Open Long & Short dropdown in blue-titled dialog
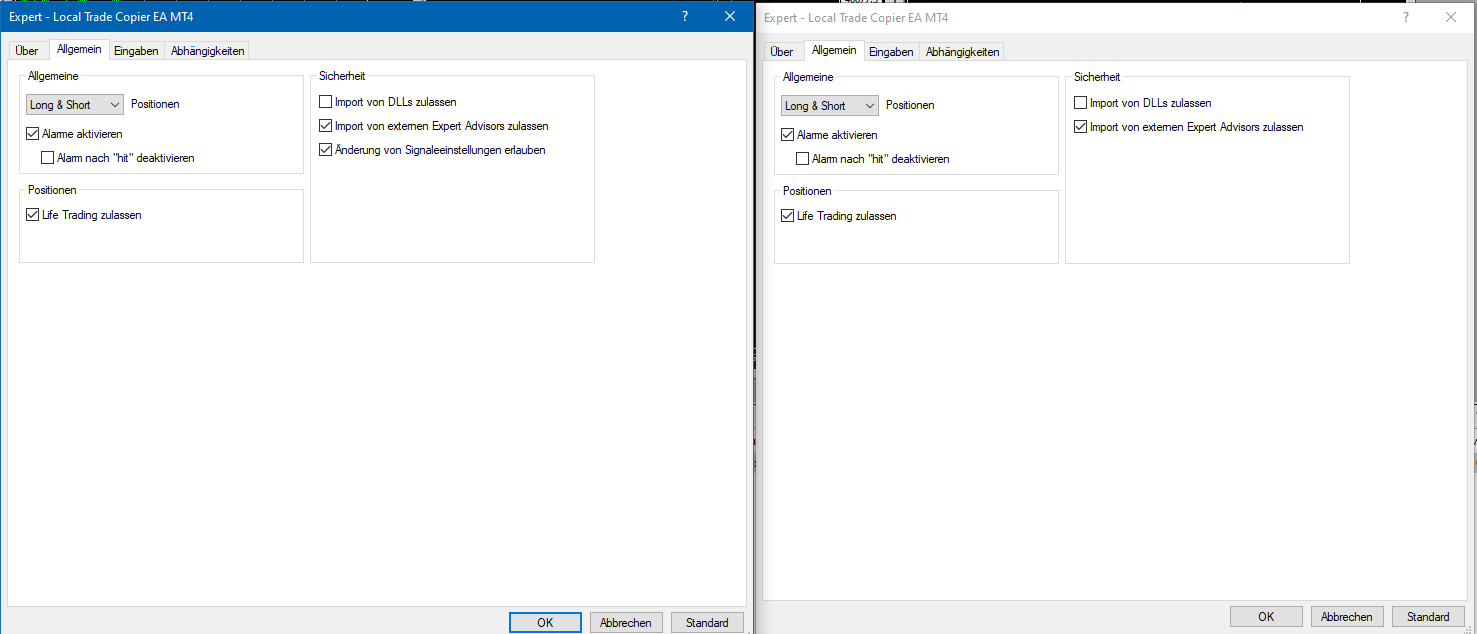 [x=75, y=104]
